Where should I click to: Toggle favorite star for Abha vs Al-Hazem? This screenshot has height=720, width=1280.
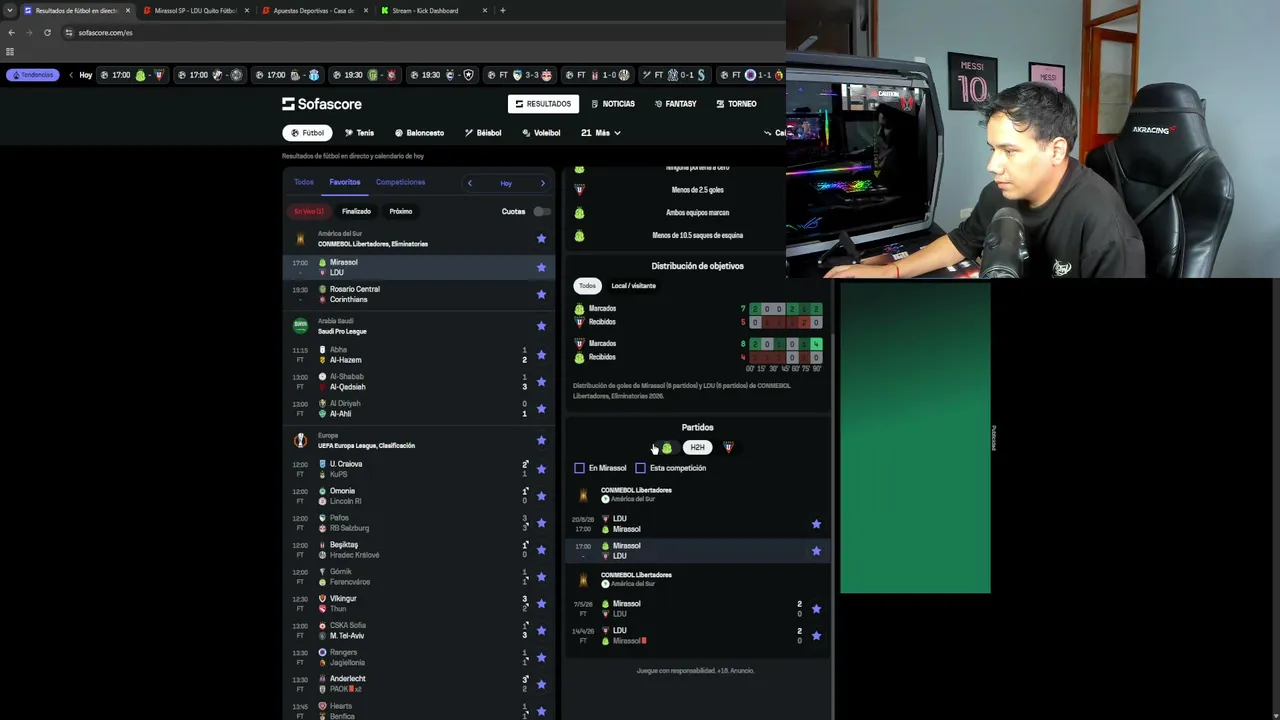tap(541, 355)
